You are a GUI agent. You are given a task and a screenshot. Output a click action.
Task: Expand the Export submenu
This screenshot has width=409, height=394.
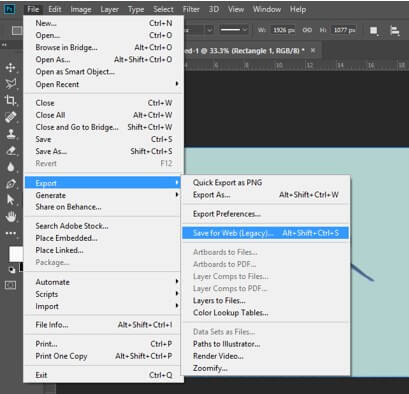103,183
